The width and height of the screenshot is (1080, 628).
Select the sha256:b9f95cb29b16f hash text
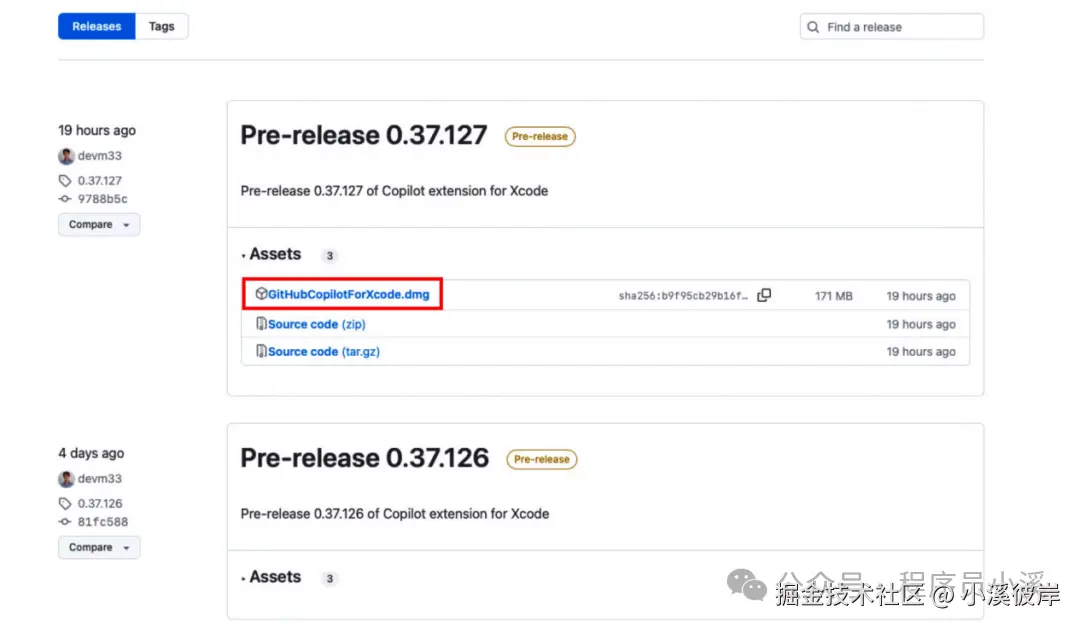click(683, 296)
